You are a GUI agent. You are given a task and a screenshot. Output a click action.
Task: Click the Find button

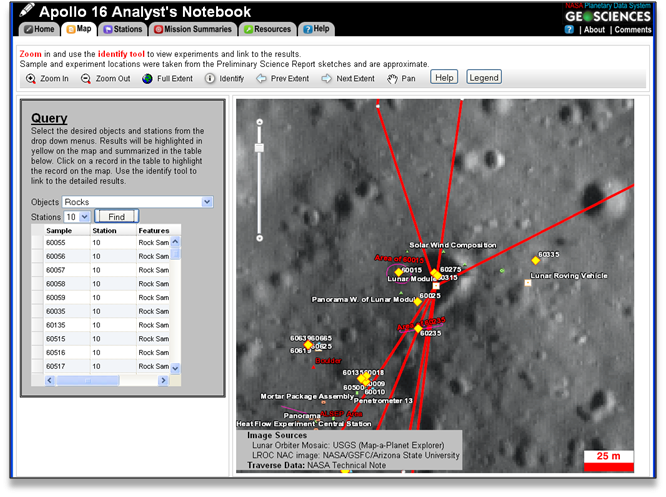tap(116, 217)
